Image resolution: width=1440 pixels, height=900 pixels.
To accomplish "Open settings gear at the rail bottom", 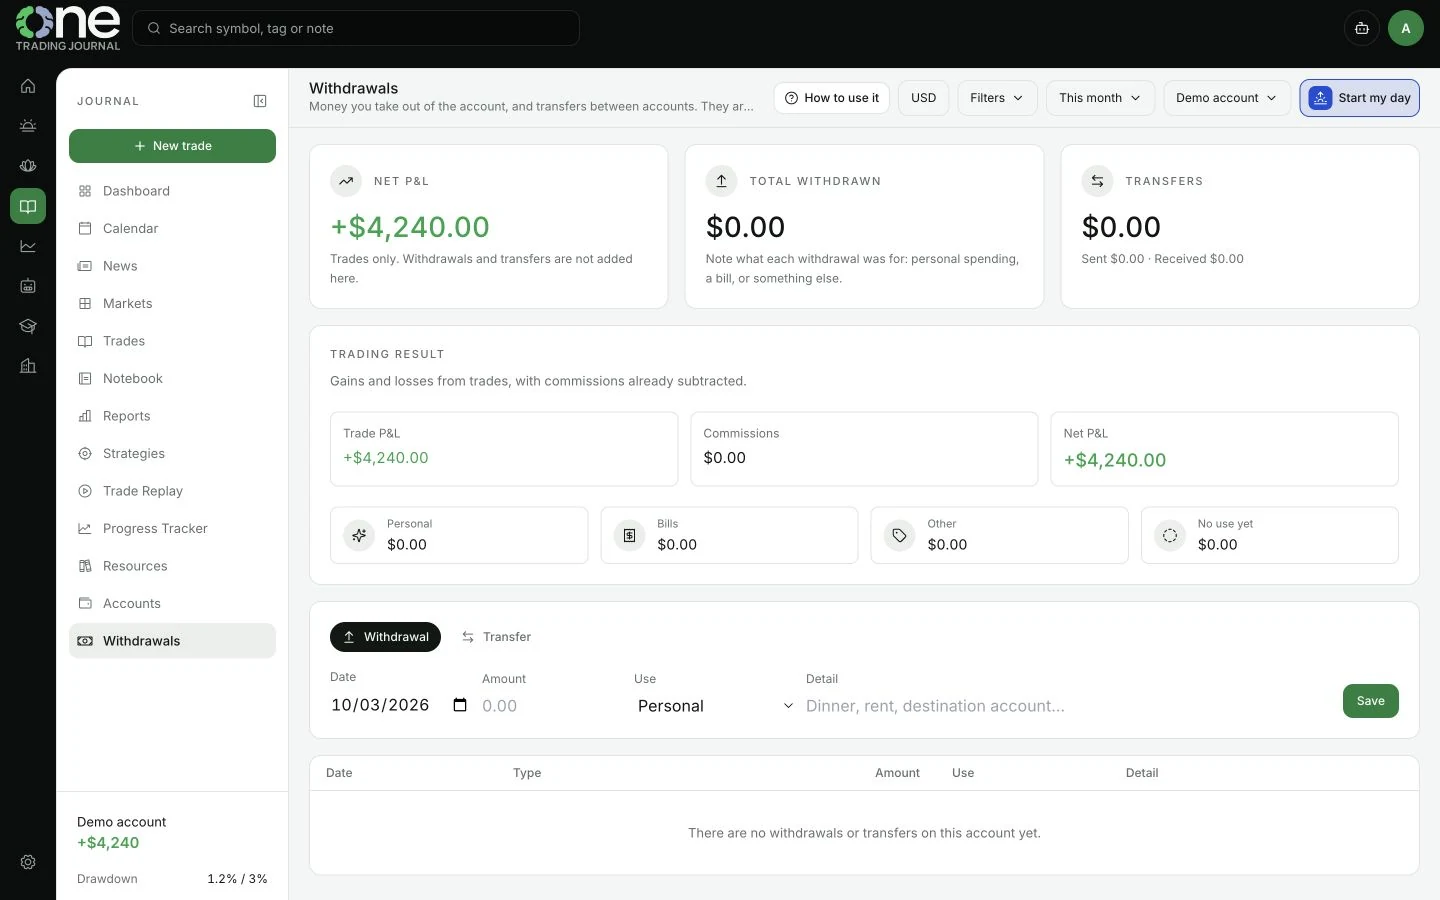I will pyautogui.click(x=28, y=862).
